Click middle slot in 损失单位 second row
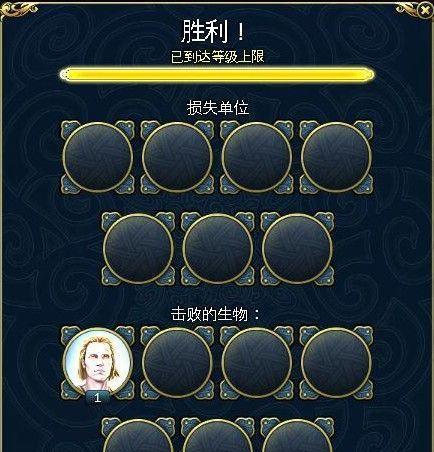434x452 pixels. [217, 249]
